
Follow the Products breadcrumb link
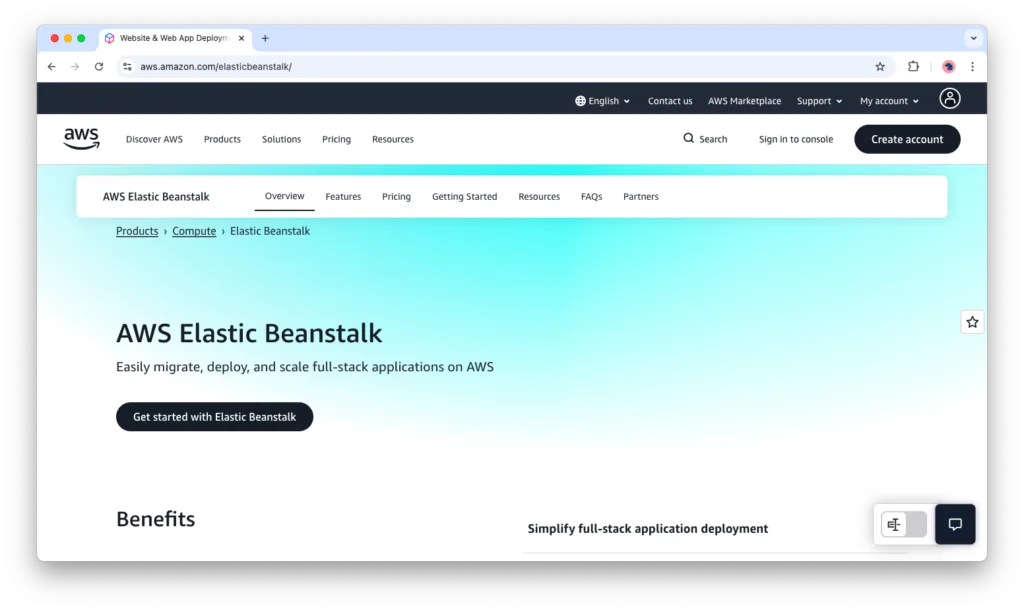tap(137, 231)
